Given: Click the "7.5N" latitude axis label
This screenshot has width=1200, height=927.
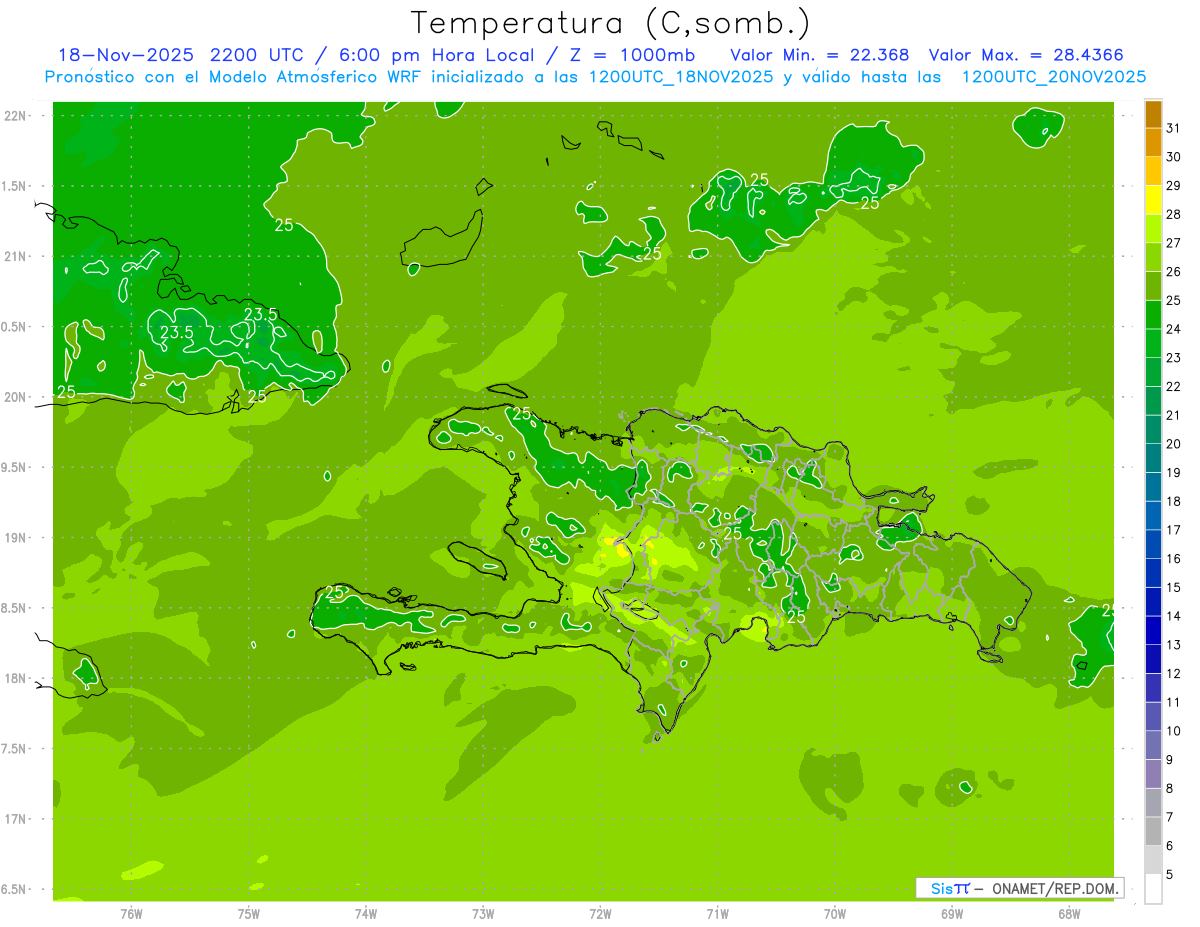Looking at the screenshot, I should 15,748.
